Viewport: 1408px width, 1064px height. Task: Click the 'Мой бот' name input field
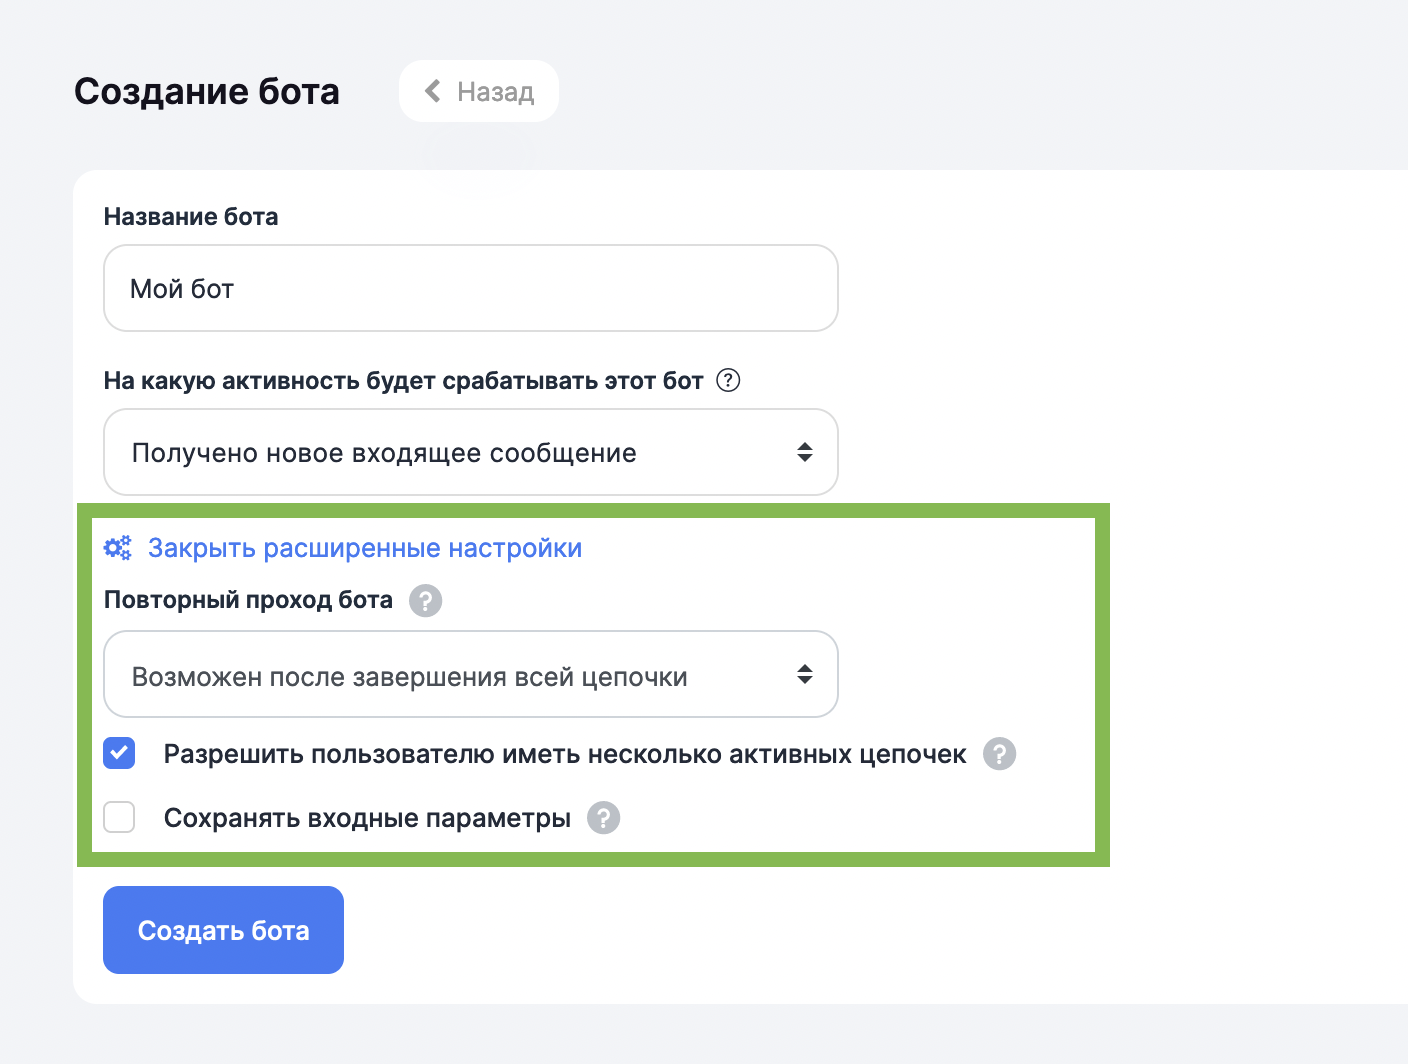pos(470,288)
